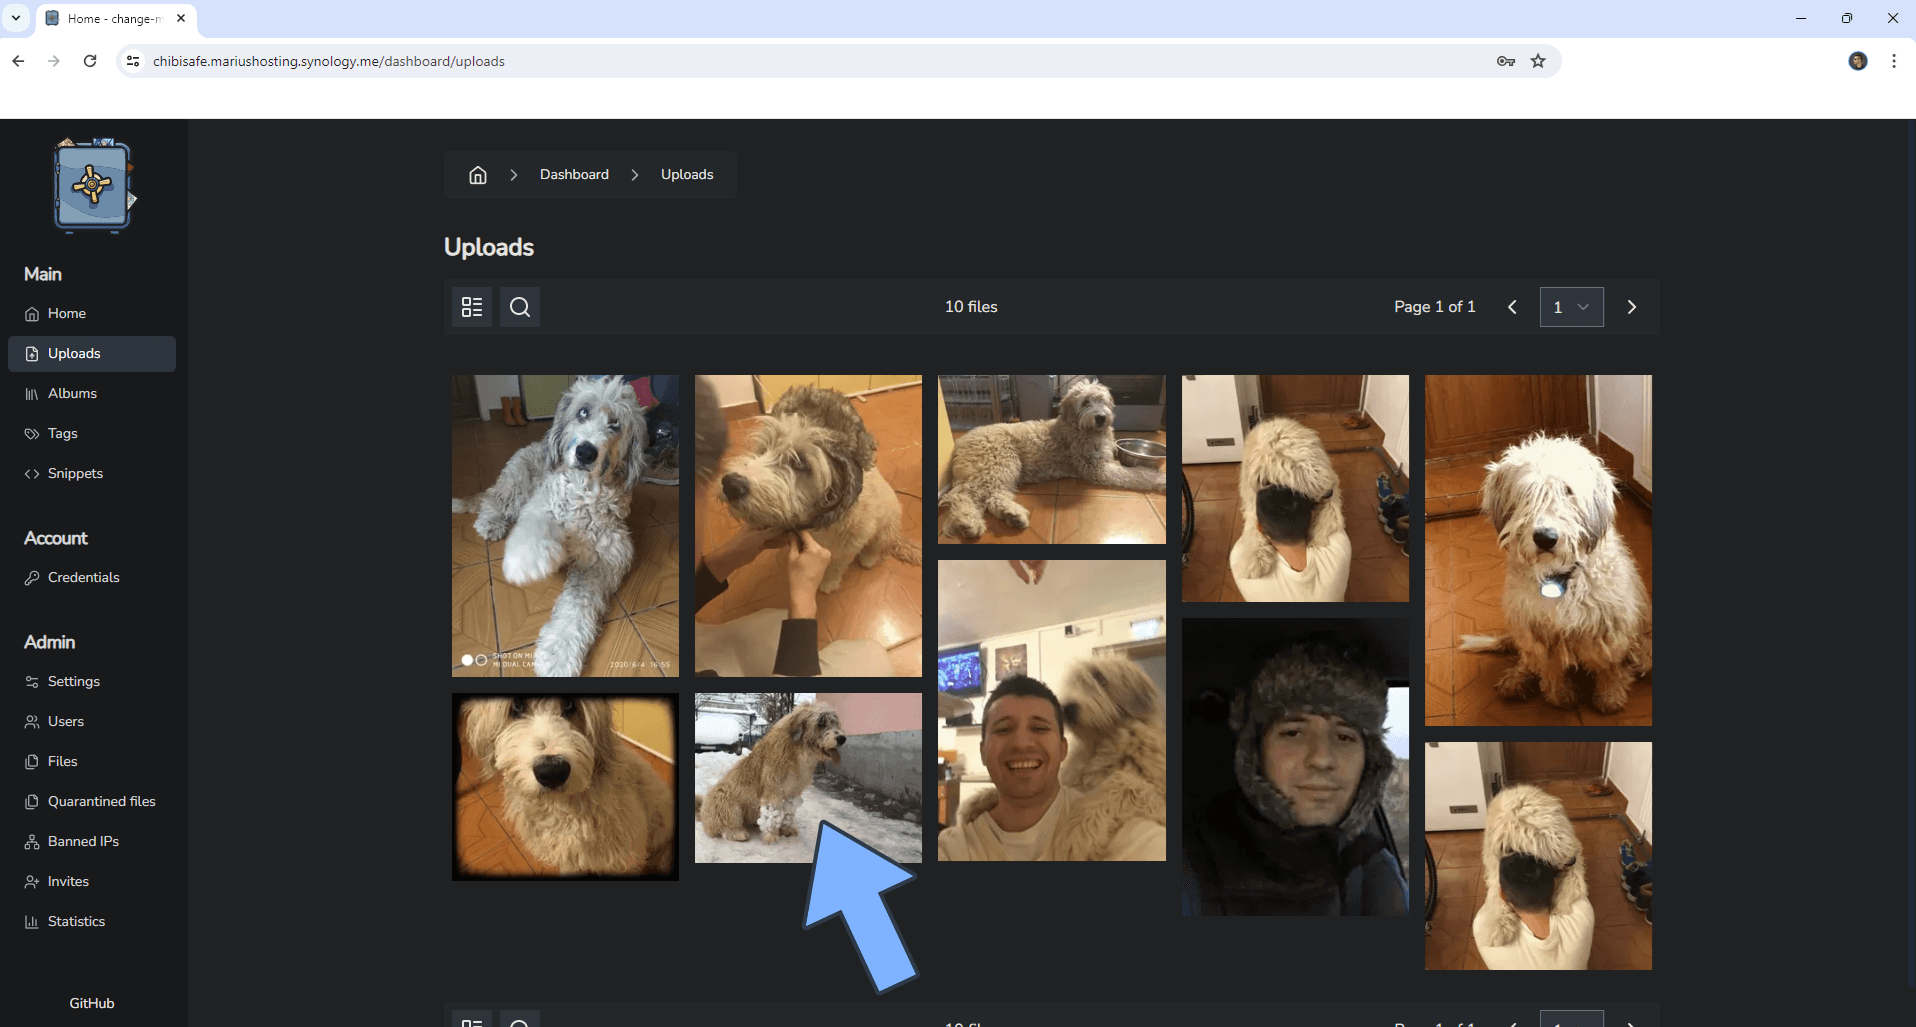
Task: Open the admin Settings page
Action: [x=73, y=681]
